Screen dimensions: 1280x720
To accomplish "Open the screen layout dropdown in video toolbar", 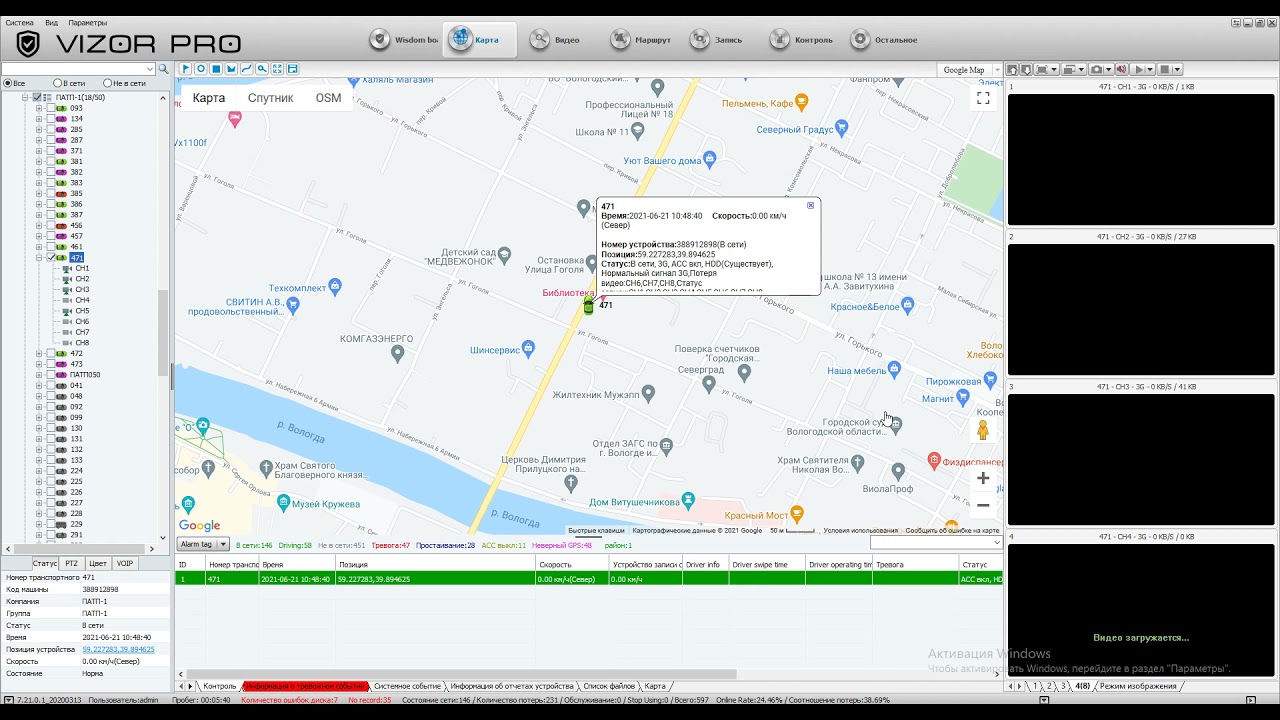I will point(1081,70).
